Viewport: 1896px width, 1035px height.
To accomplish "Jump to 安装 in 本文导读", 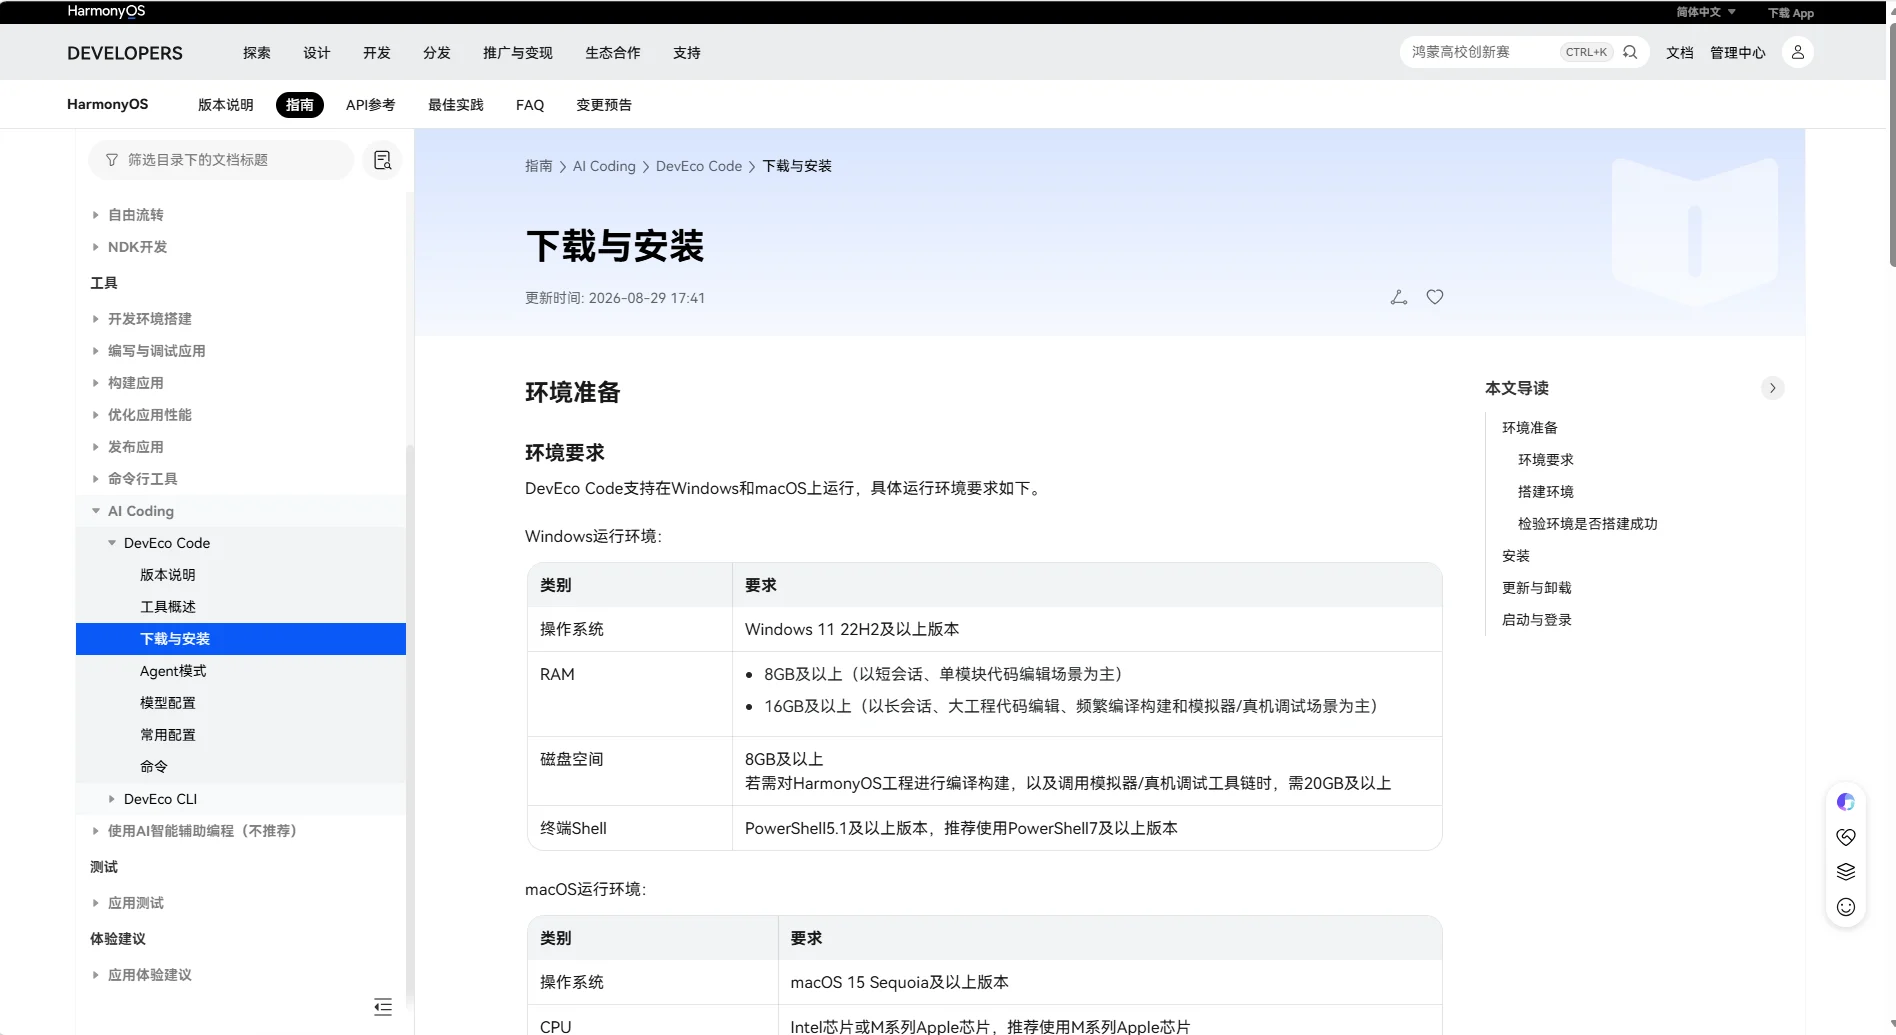I will 1516,556.
